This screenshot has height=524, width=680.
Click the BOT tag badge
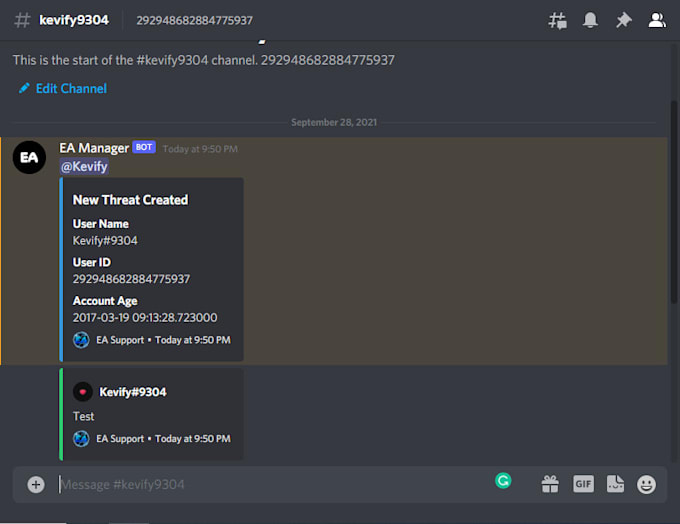pos(144,147)
